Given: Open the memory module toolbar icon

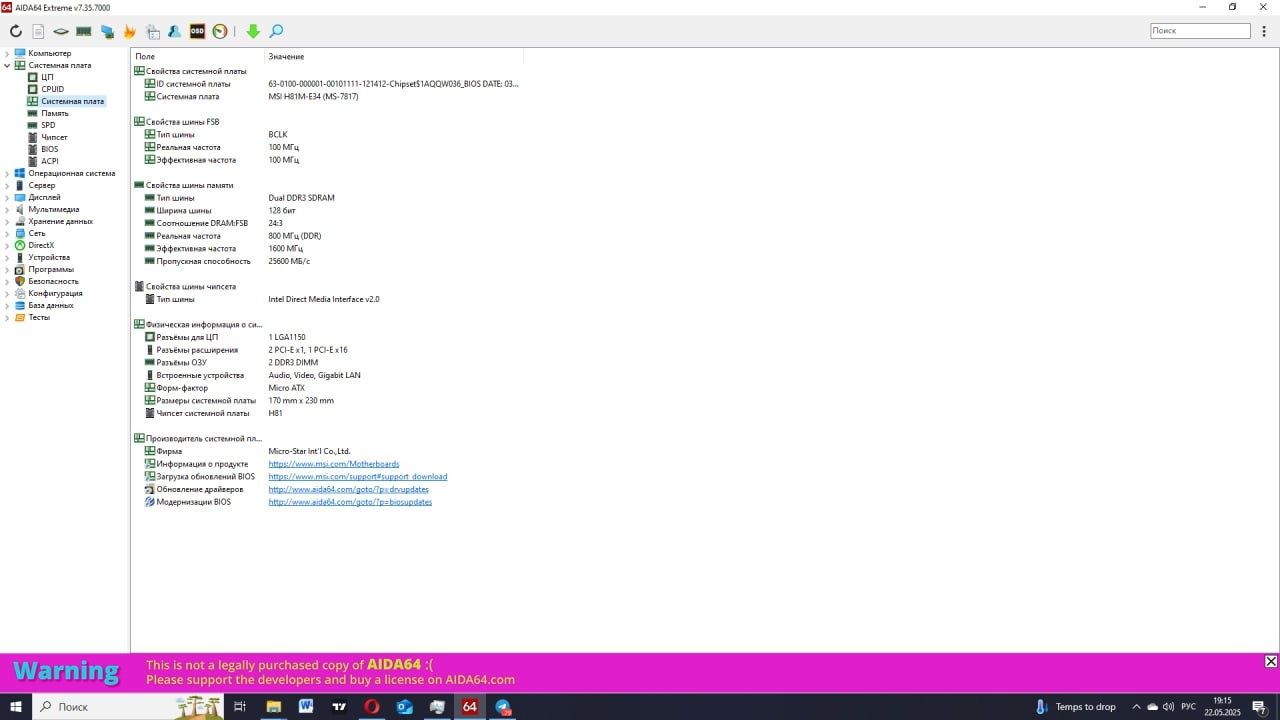Looking at the screenshot, I should [x=84, y=32].
